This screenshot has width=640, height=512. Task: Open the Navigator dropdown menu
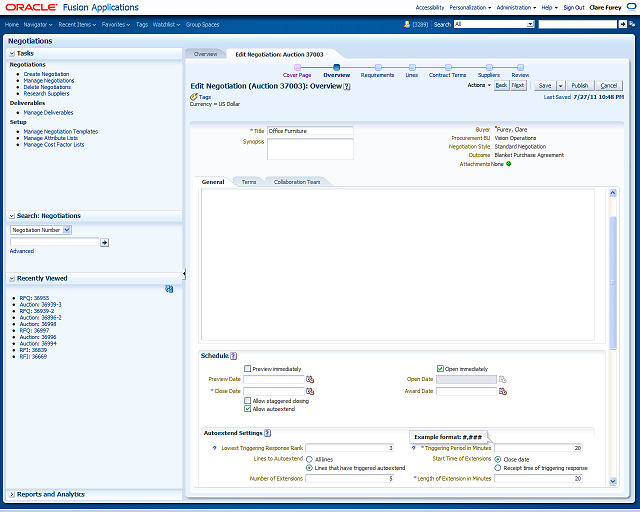click(38, 24)
